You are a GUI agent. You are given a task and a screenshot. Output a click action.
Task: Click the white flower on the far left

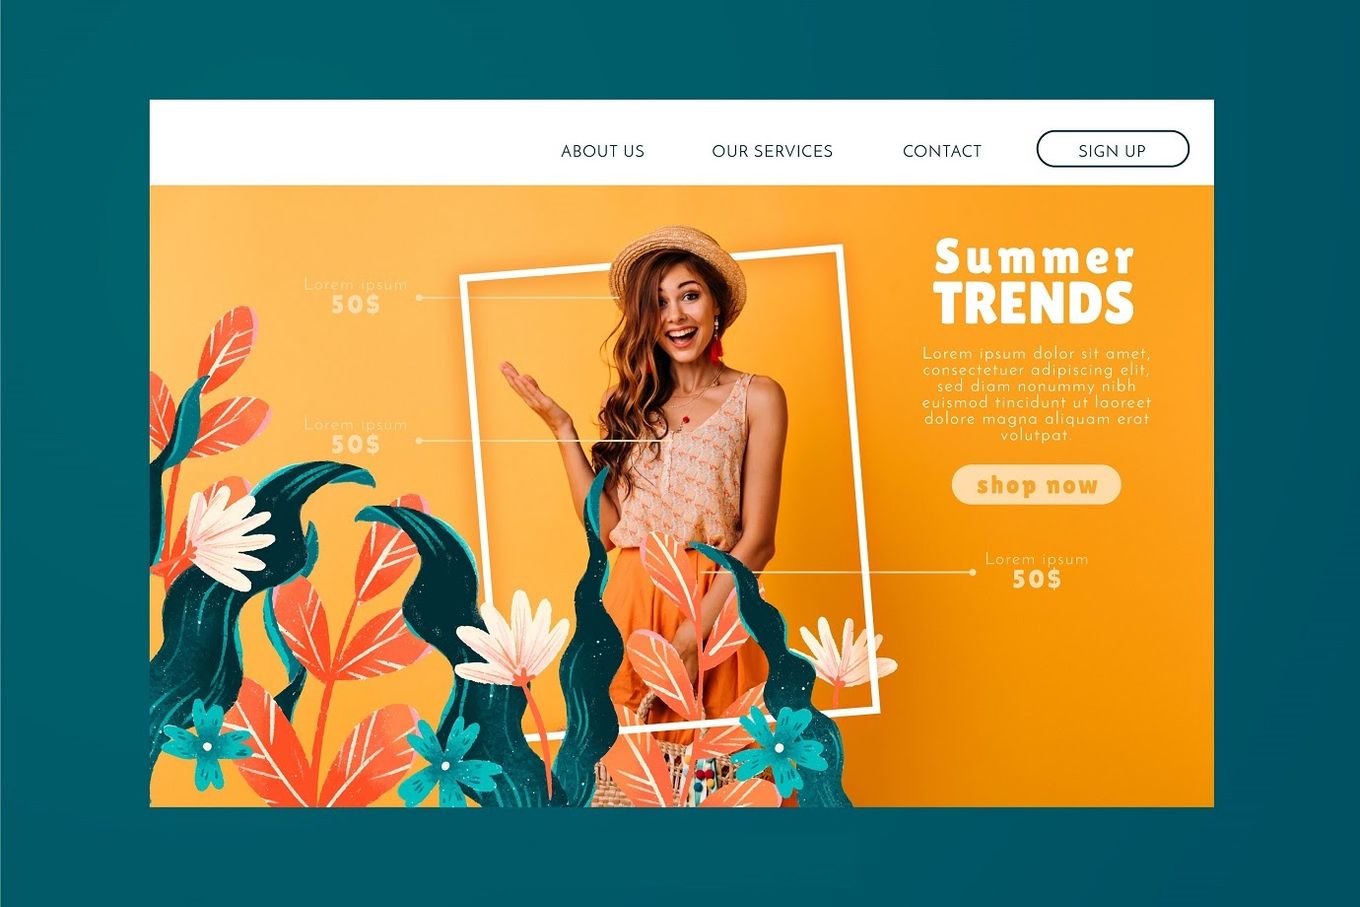228,535
